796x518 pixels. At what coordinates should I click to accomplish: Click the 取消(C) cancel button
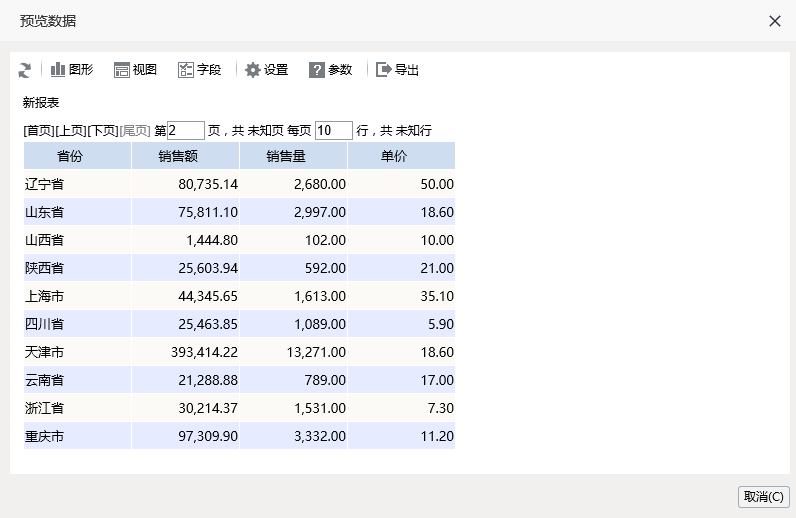pyautogui.click(x=764, y=497)
